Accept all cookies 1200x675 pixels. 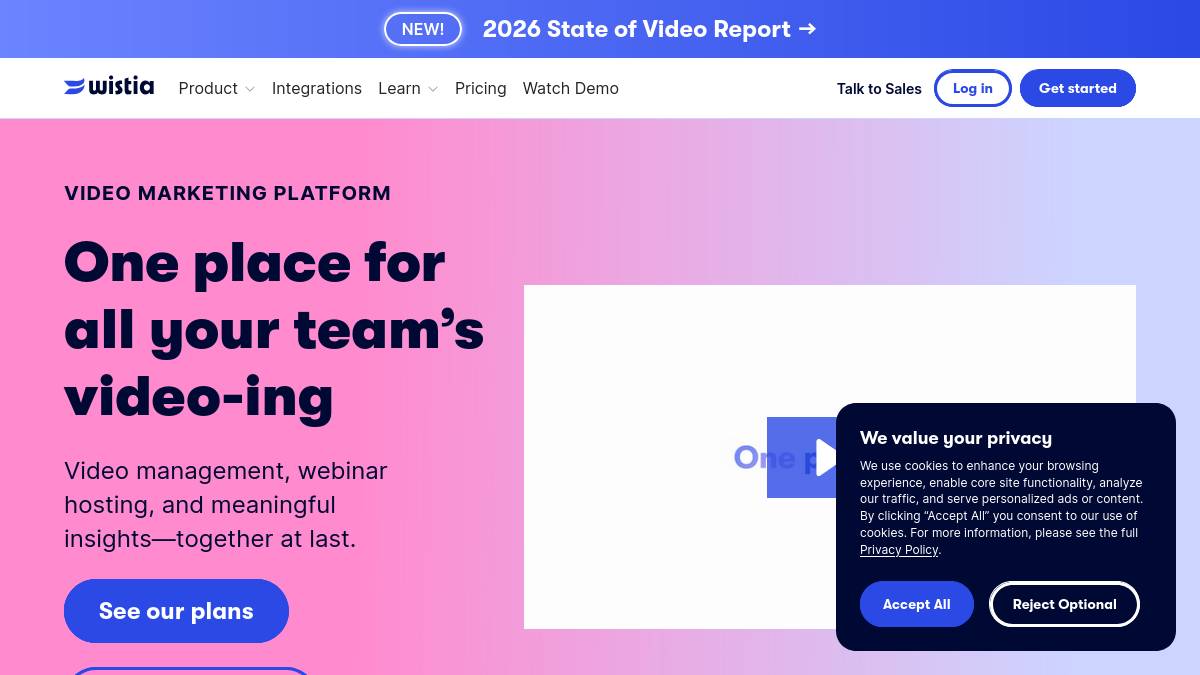coord(917,604)
